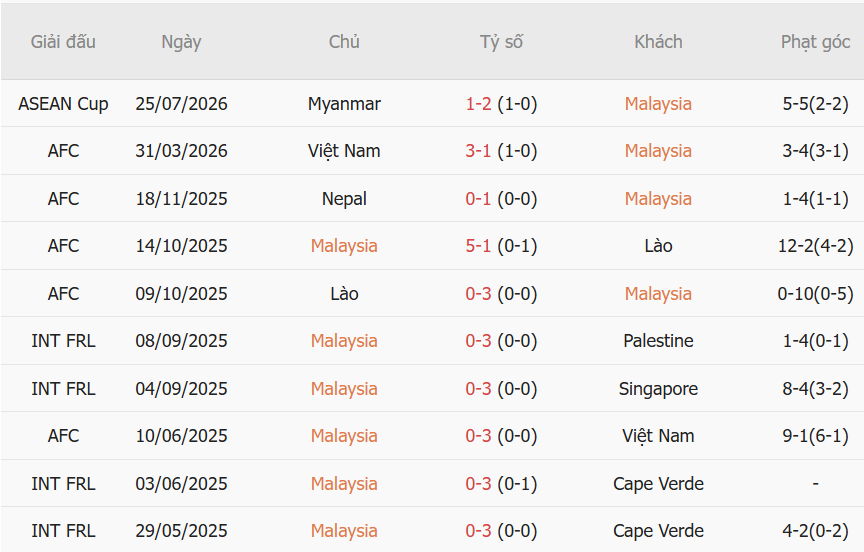The width and height of the screenshot is (864, 552).
Task: Click the Giải đấu column header
Action: (x=63, y=42)
